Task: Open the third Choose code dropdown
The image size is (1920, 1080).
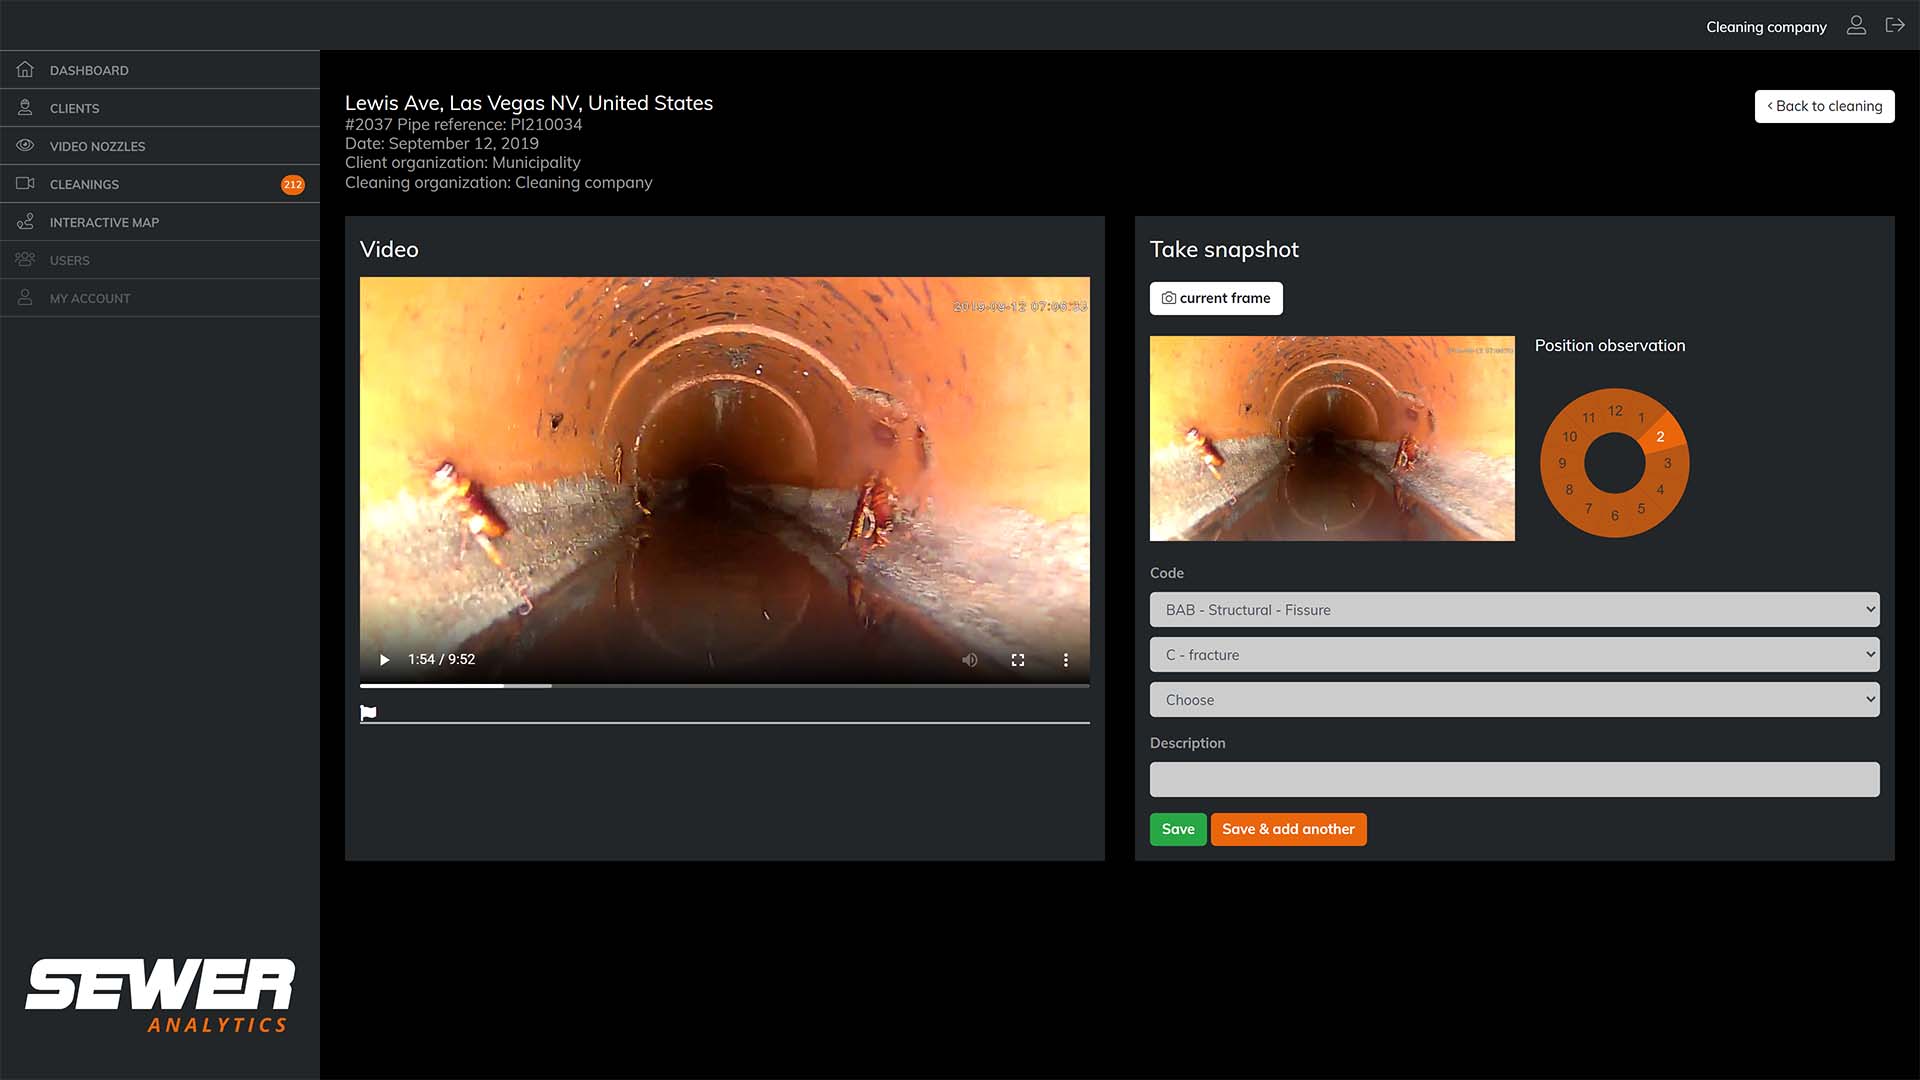Action: coord(1514,700)
